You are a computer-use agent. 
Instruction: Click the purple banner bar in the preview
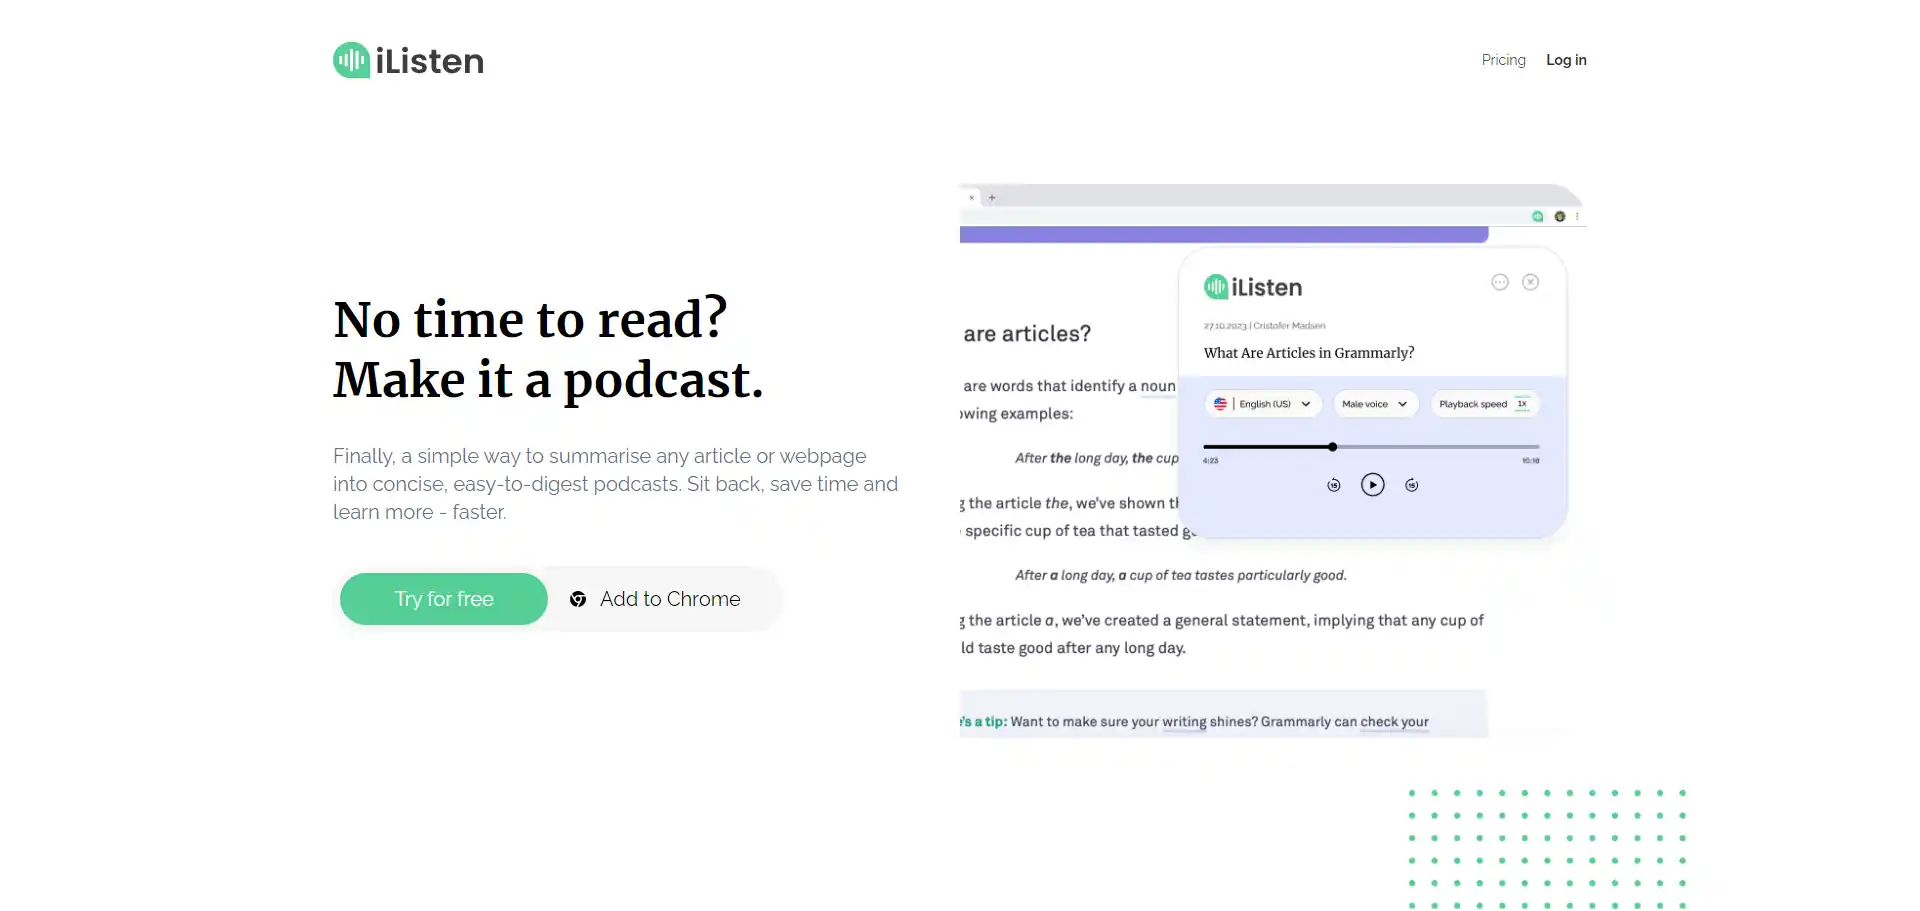click(x=1224, y=234)
